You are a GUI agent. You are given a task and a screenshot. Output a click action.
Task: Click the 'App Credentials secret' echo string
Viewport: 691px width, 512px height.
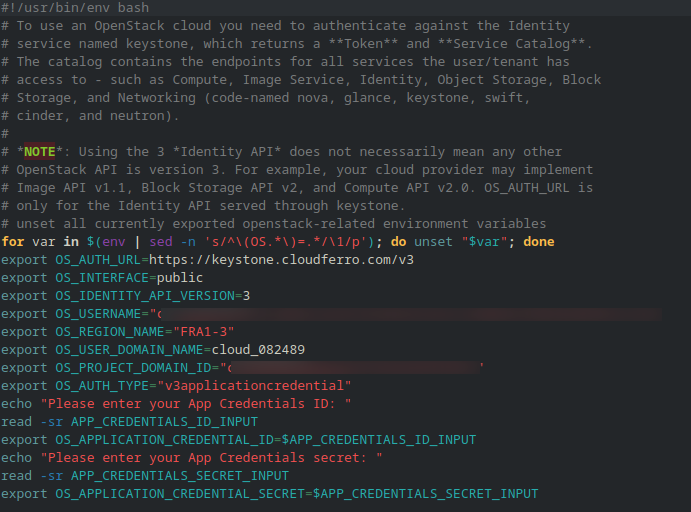coord(212,458)
